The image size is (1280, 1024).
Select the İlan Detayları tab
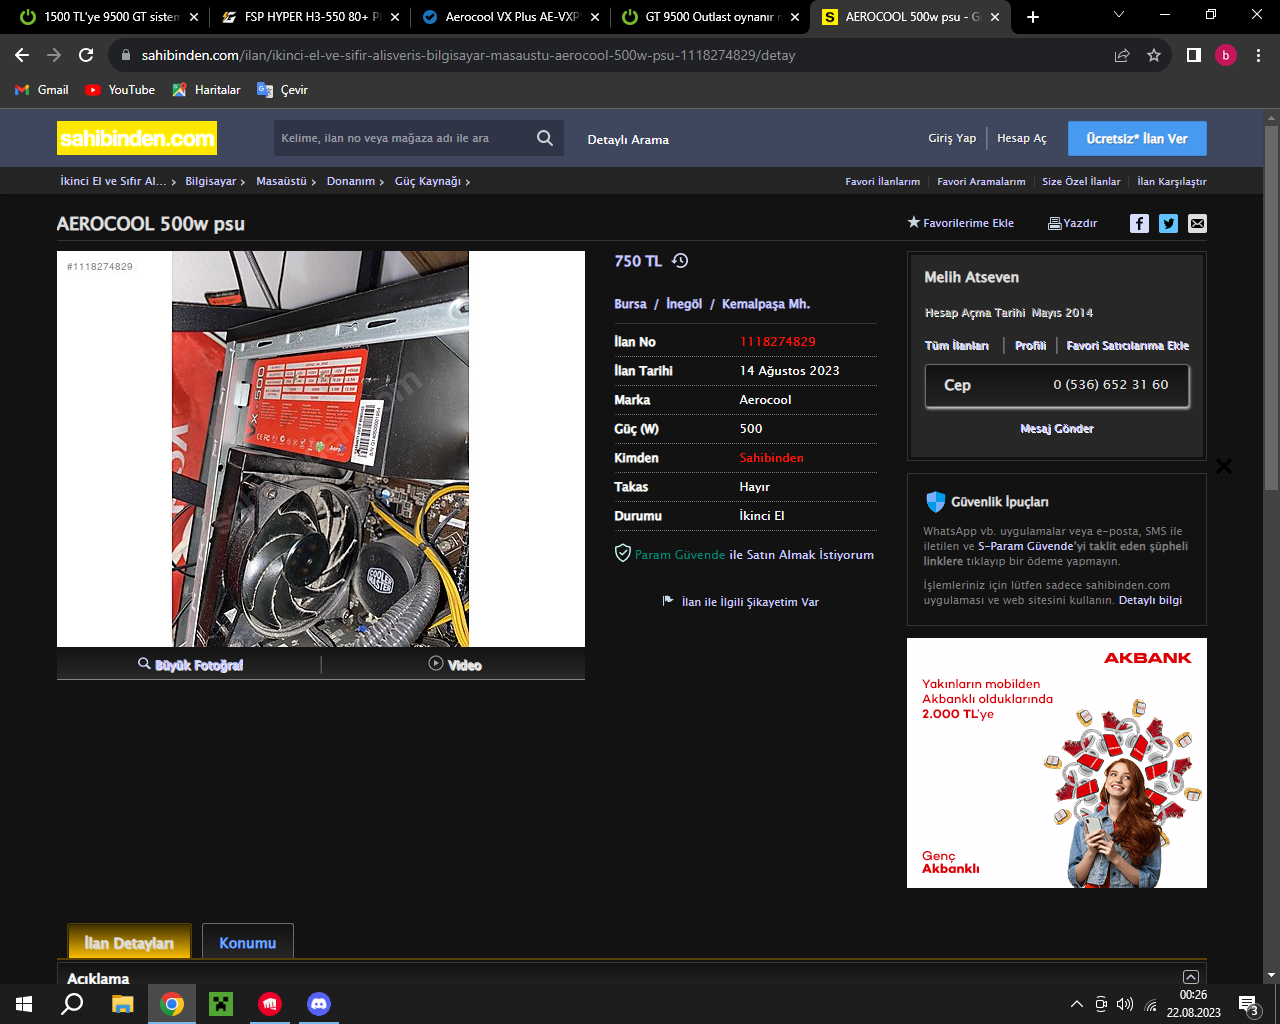click(x=129, y=942)
